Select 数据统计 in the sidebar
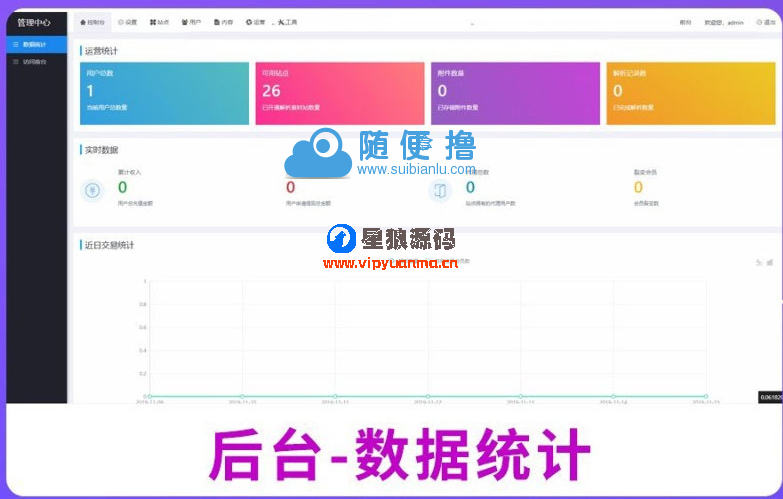 36,44
